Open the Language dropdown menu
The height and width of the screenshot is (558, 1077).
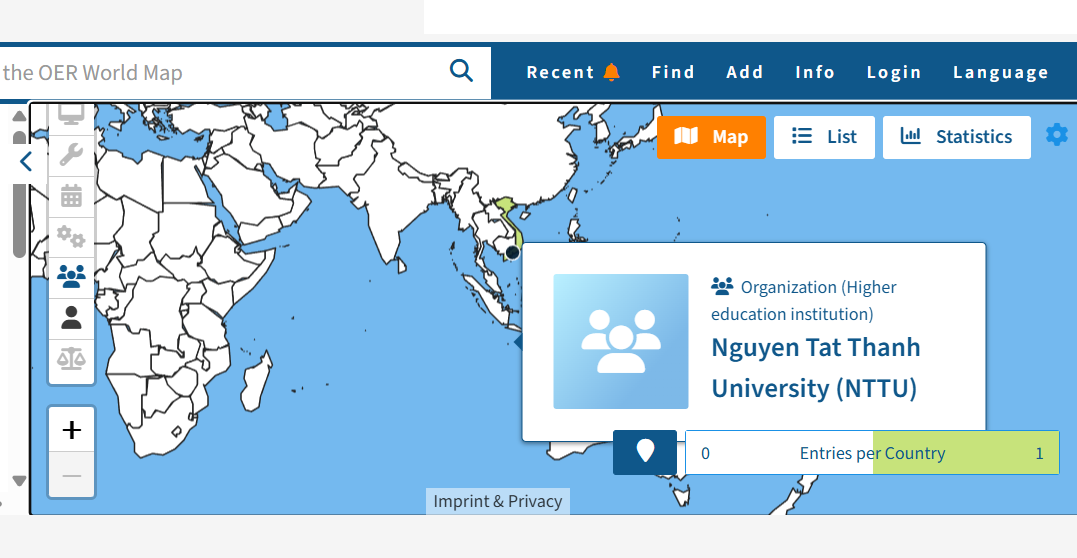[x=1000, y=72]
